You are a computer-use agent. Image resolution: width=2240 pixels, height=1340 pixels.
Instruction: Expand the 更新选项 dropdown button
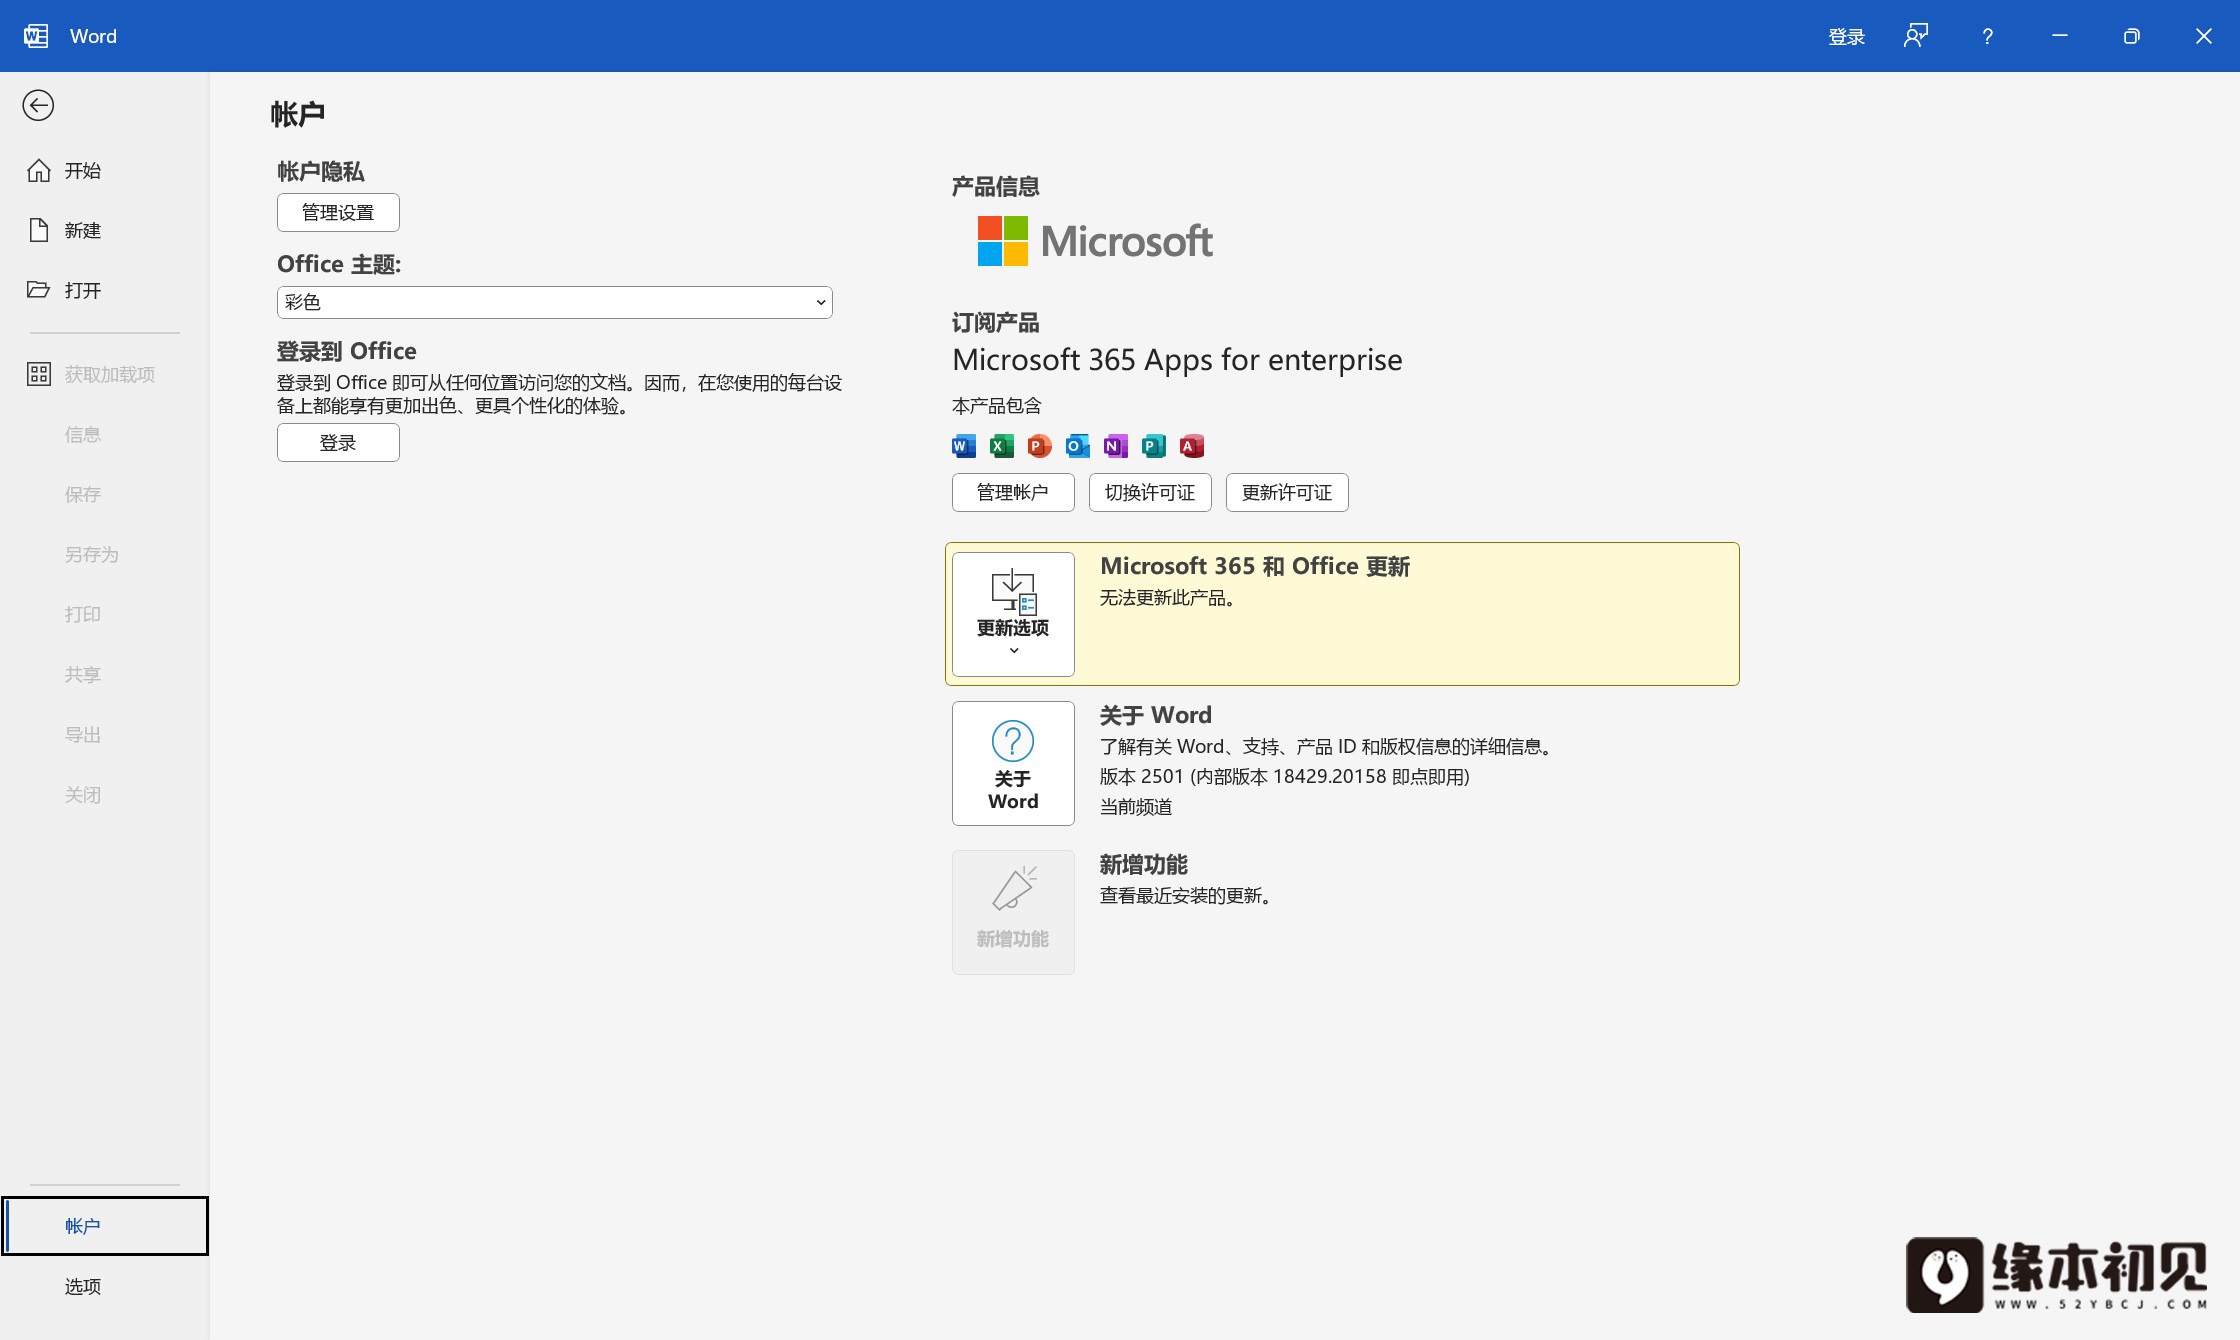click(x=1013, y=614)
